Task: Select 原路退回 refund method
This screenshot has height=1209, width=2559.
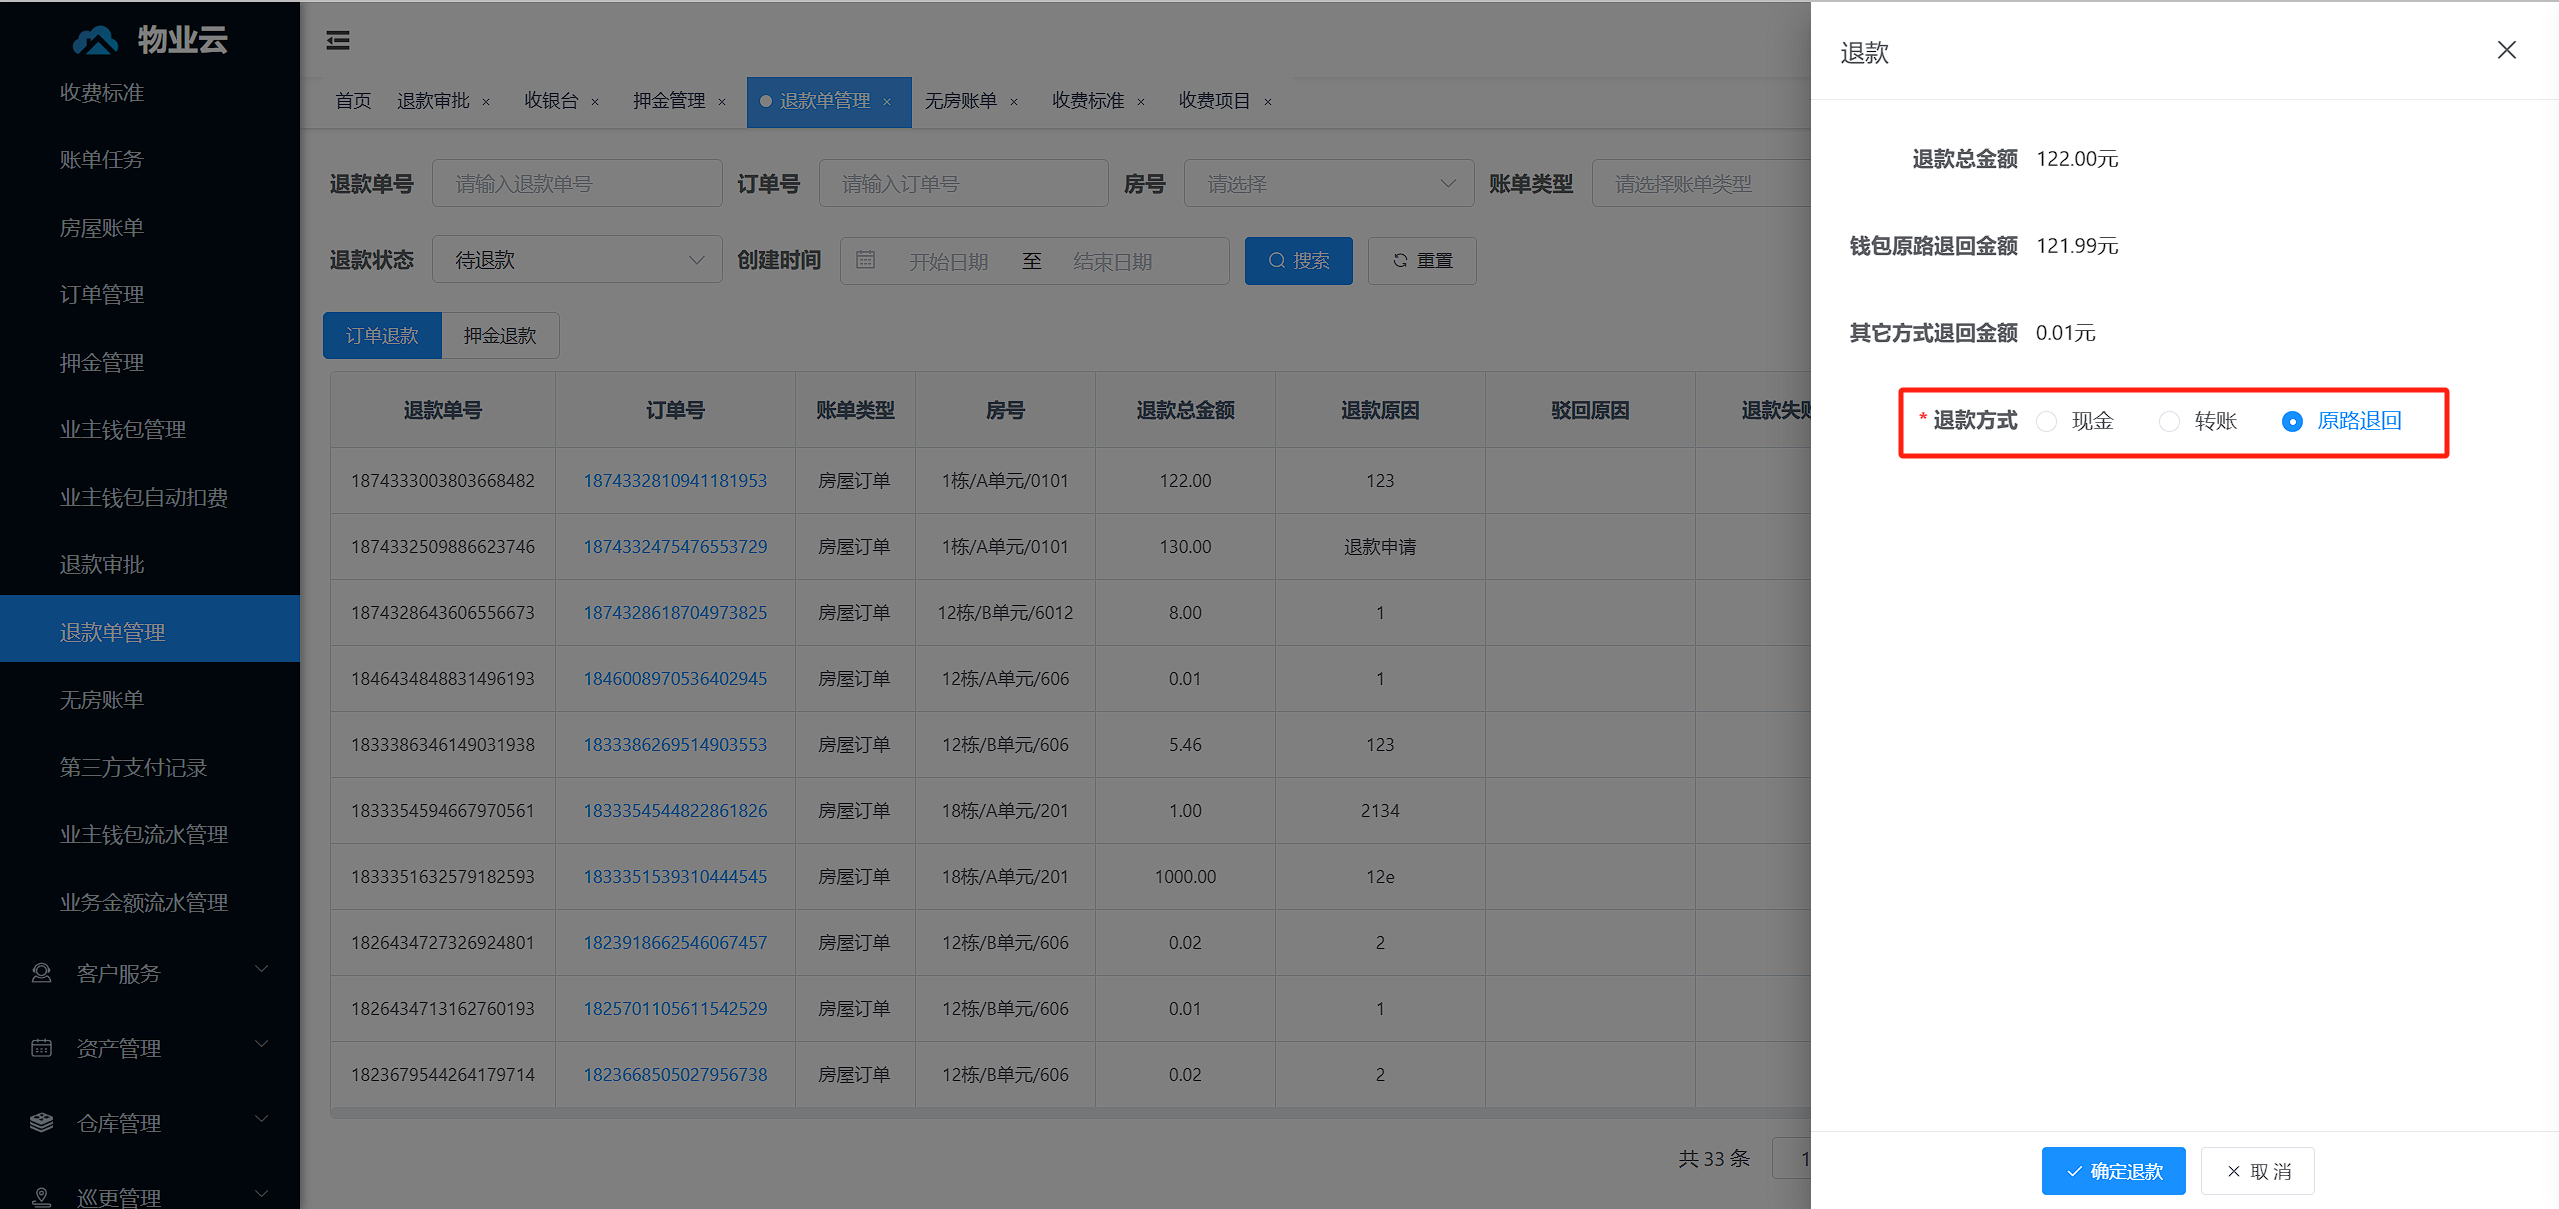Action: 2342,421
